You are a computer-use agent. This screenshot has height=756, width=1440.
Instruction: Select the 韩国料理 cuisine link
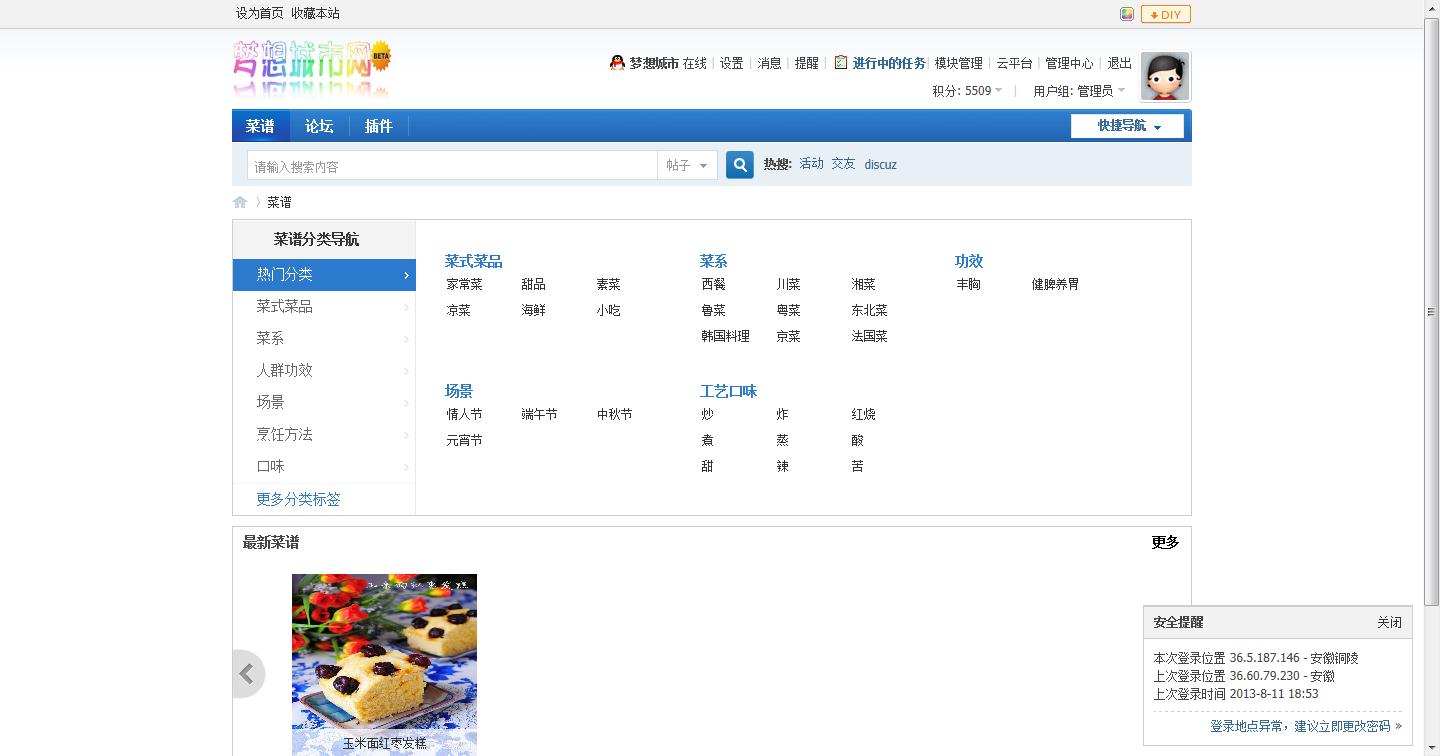725,336
